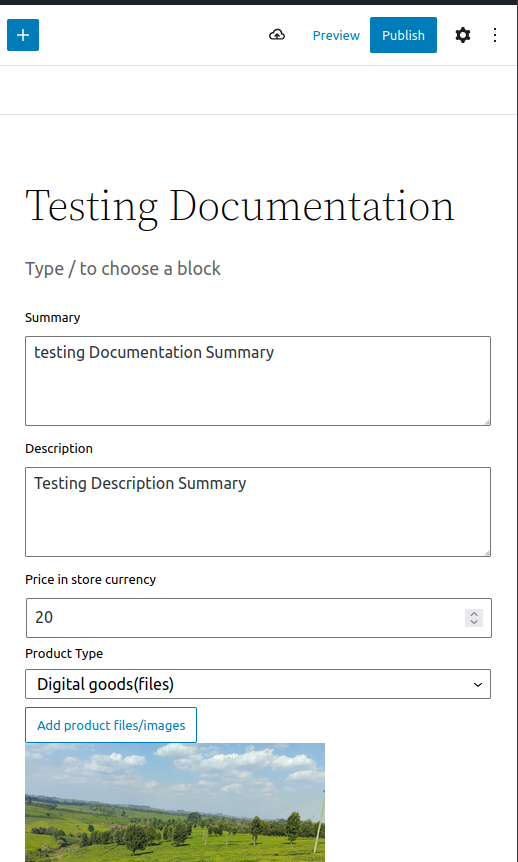Open the three-dot options menu
Screen dimensions: 518x862
coord(495,35)
